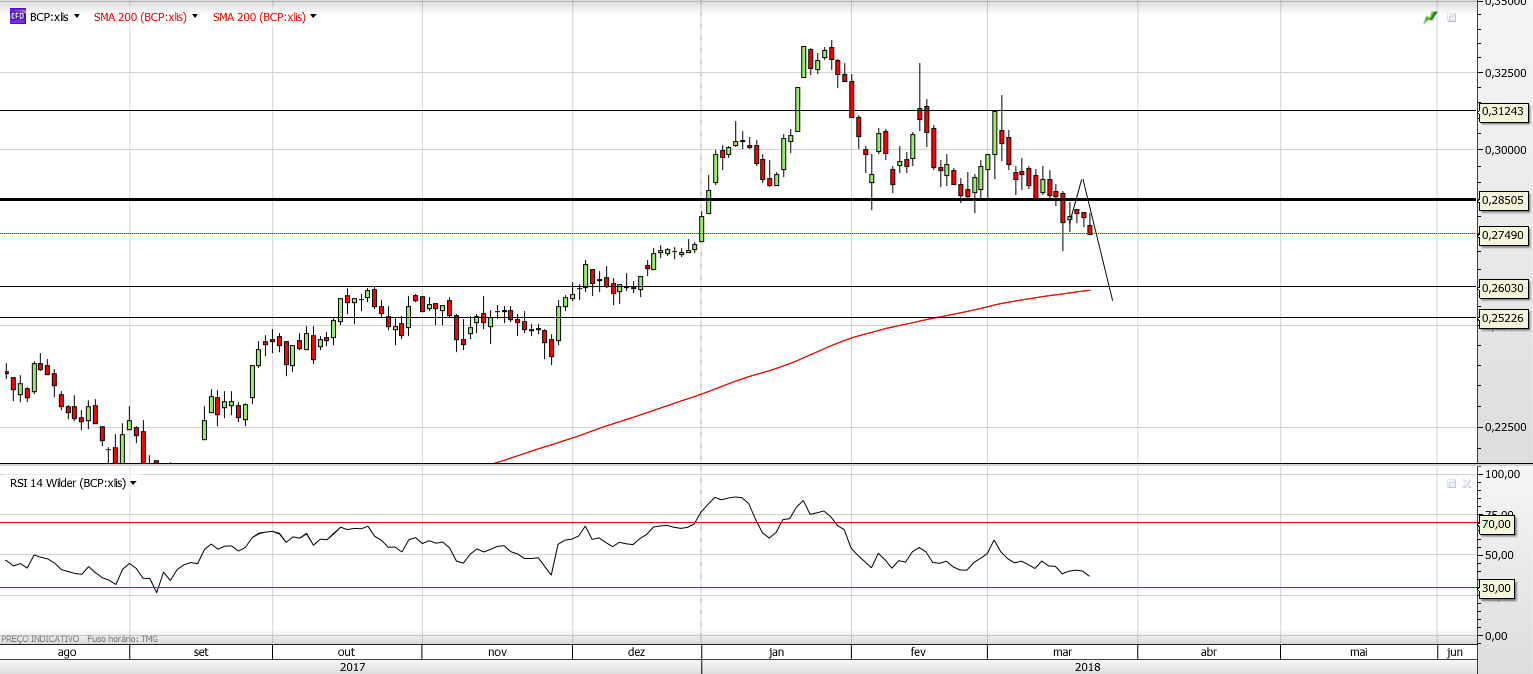This screenshot has width=1533, height=674.
Task: Click the 30,00 RSI oversold level label
Action: click(1496, 588)
